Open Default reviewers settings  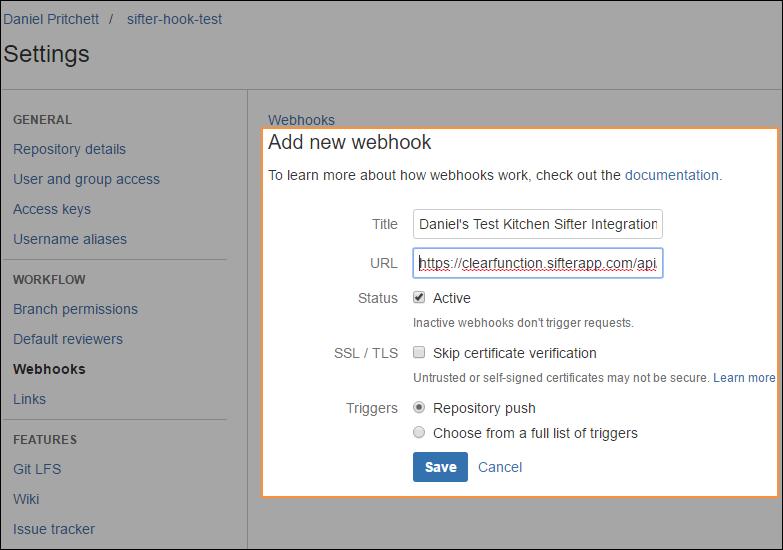pos(68,339)
